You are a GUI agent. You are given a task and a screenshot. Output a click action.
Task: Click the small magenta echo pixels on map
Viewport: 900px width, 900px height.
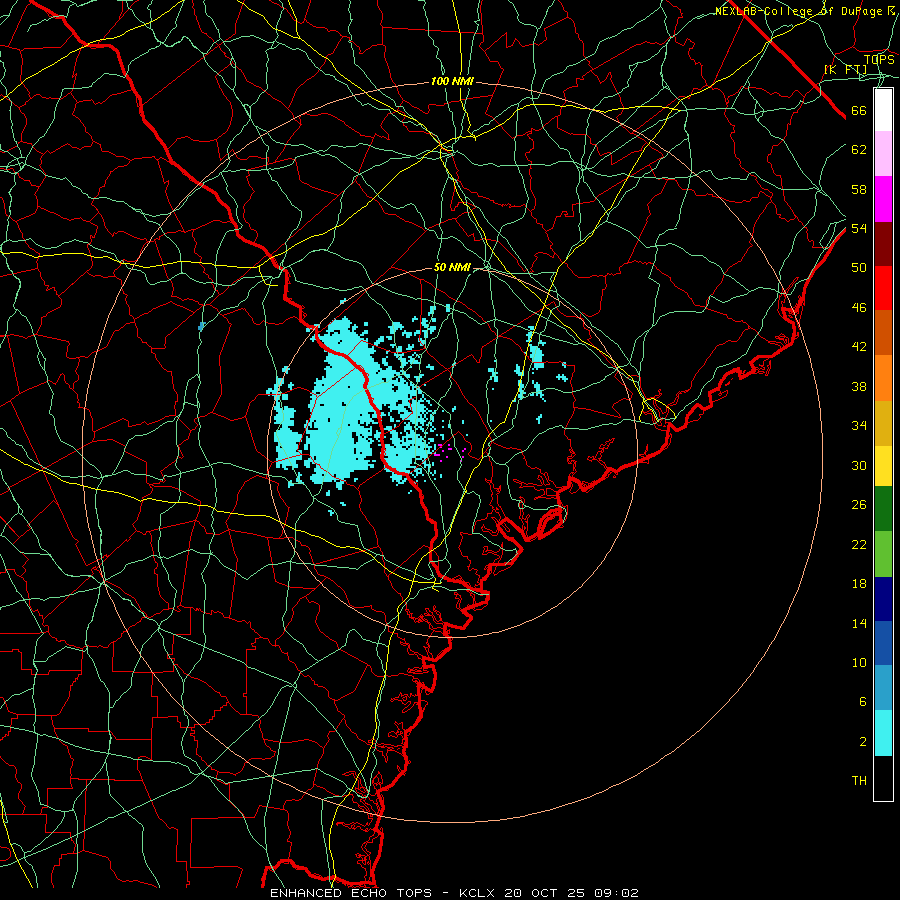pos(448,450)
